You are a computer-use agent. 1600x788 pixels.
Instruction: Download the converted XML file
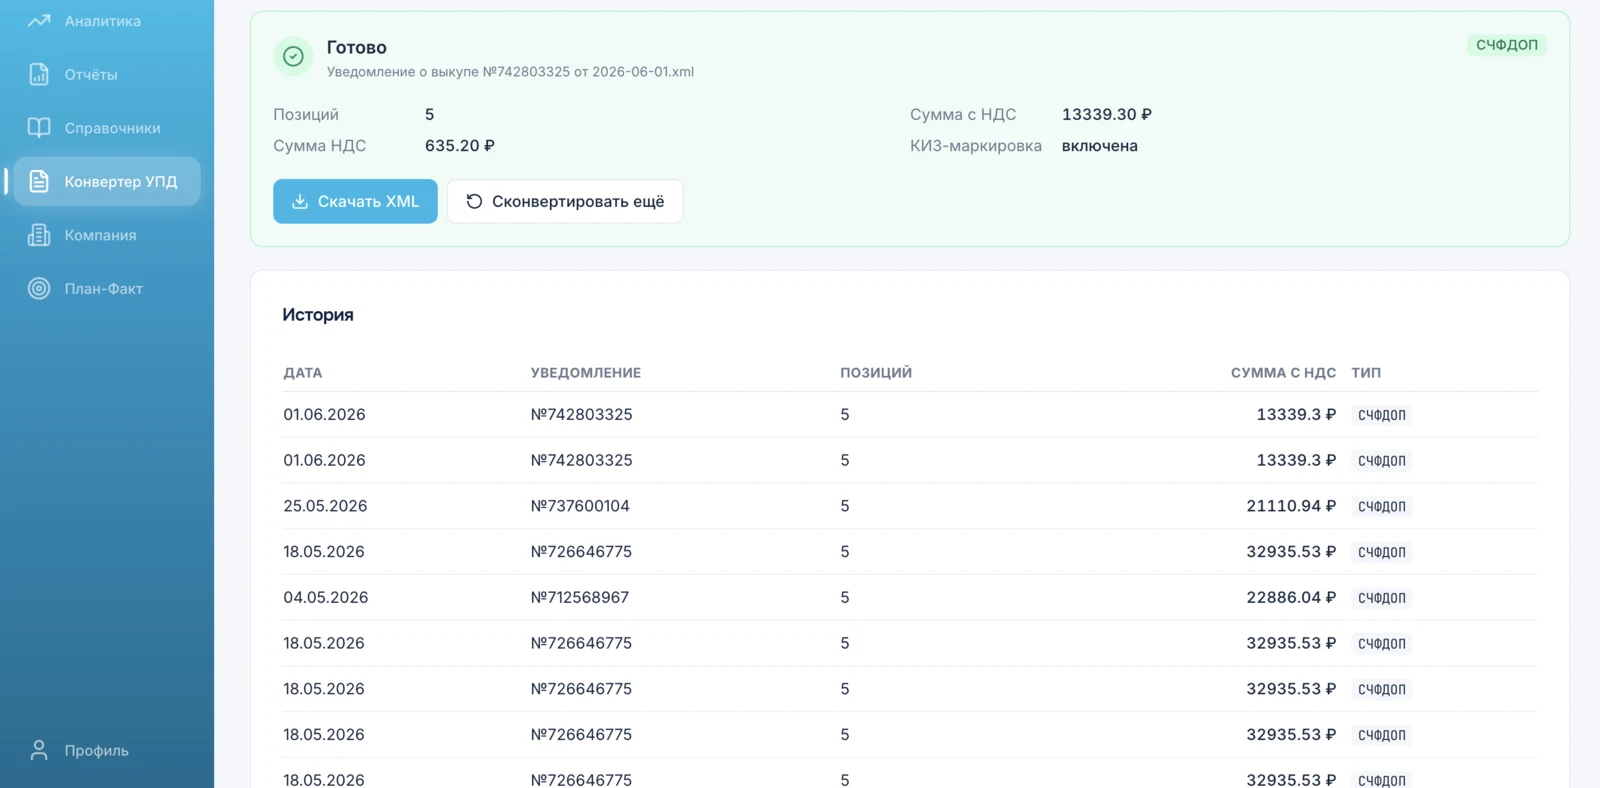[355, 201]
